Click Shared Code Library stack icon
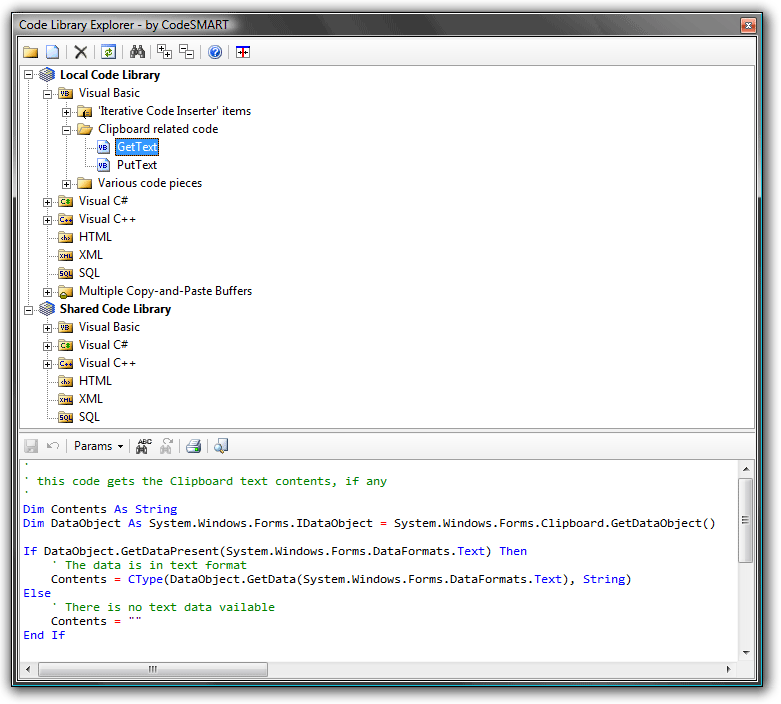 tap(47, 309)
